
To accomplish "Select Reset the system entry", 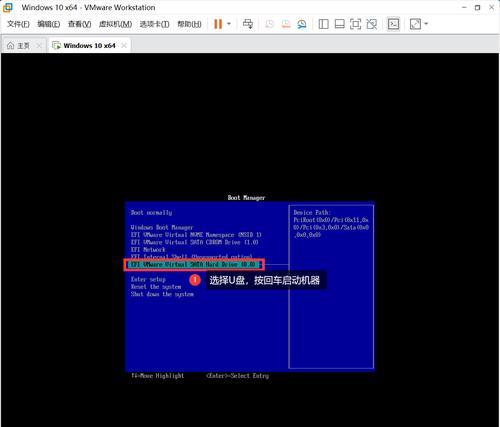I will [x=156, y=287].
